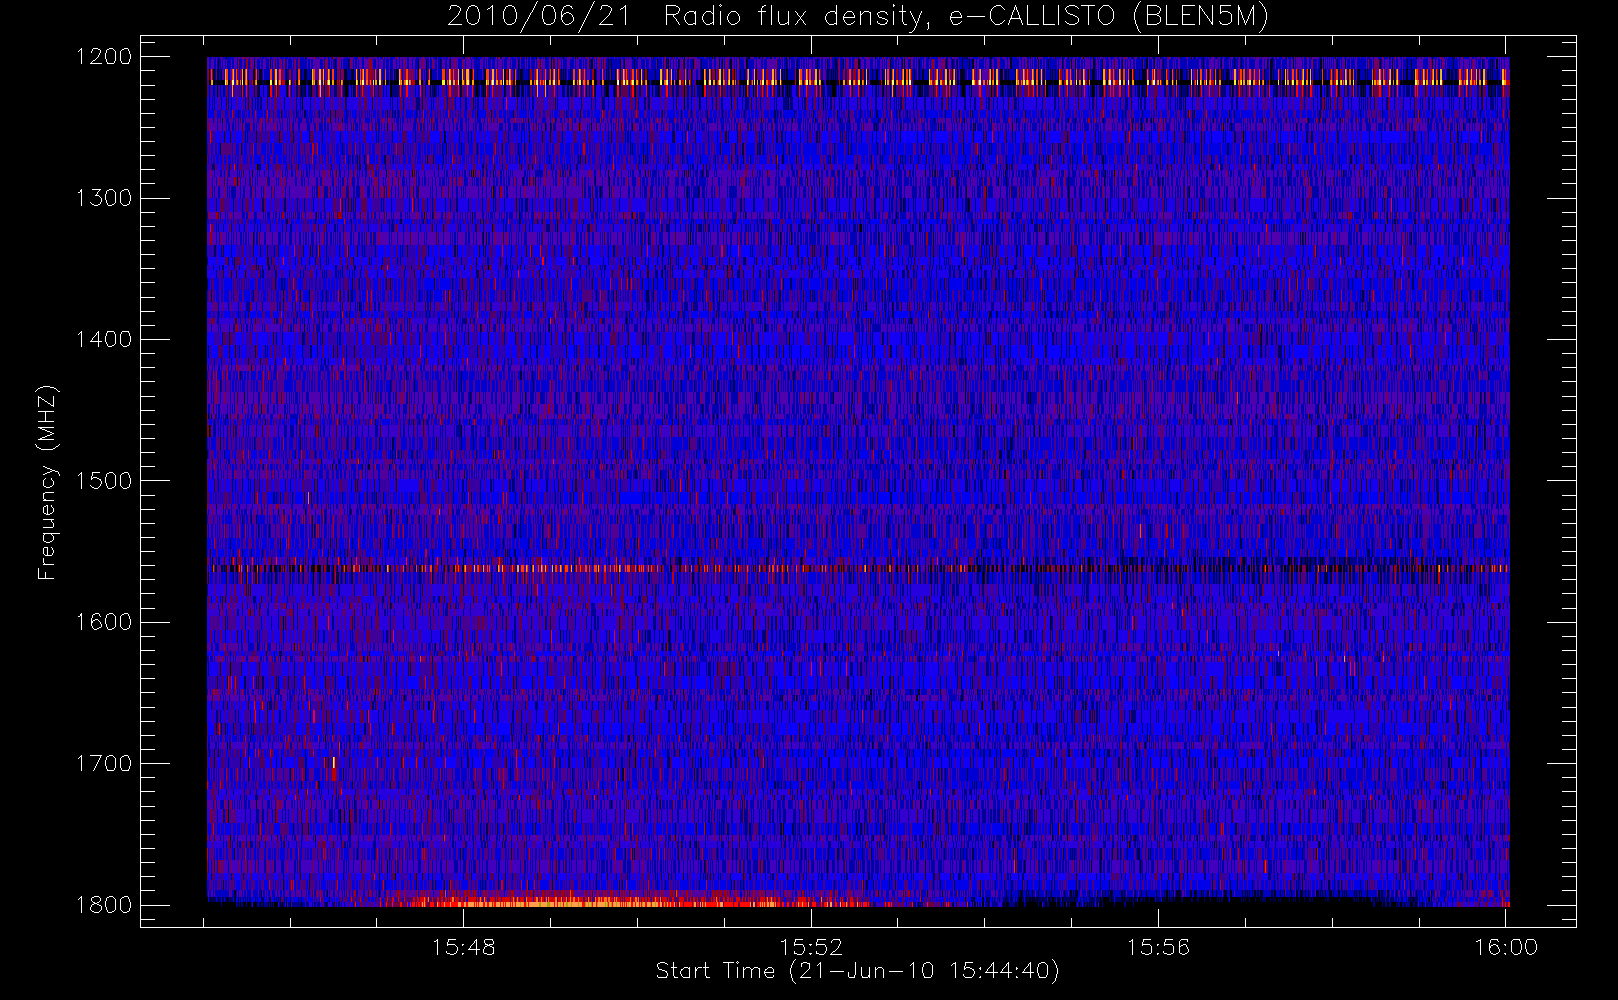The height and width of the screenshot is (1000, 1618).
Task: Click the 15:48 time tick label
Action: (x=464, y=947)
